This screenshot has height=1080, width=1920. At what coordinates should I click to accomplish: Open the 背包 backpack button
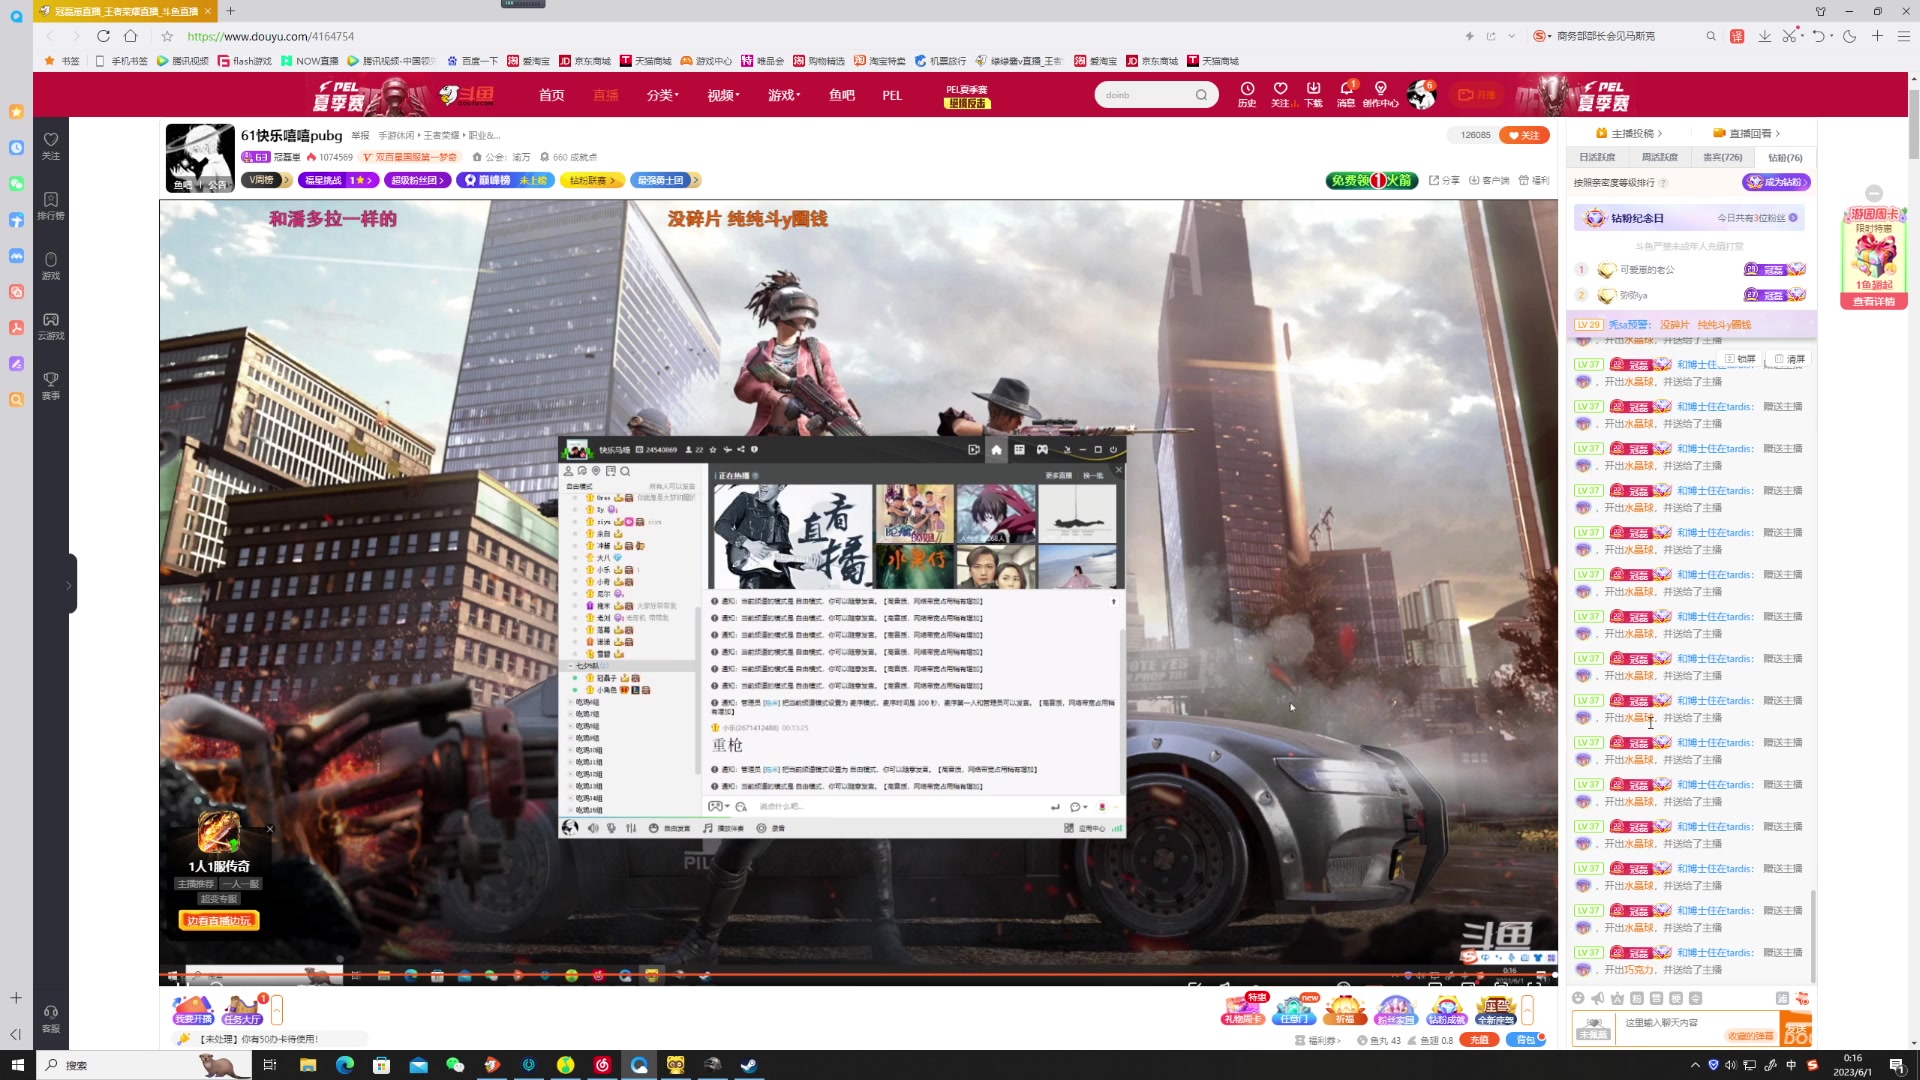pos(1525,1040)
